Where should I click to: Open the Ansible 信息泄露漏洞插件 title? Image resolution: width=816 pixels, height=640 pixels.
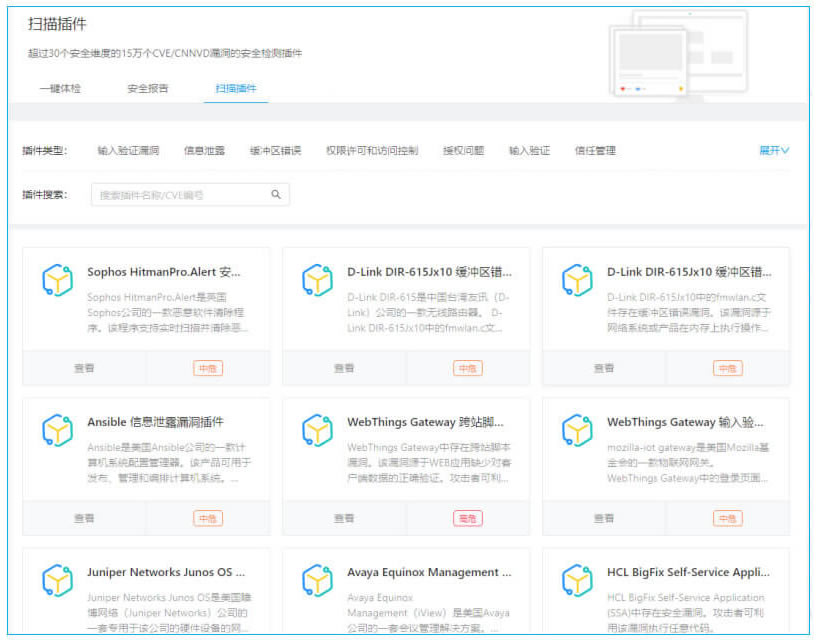point(155,421)
